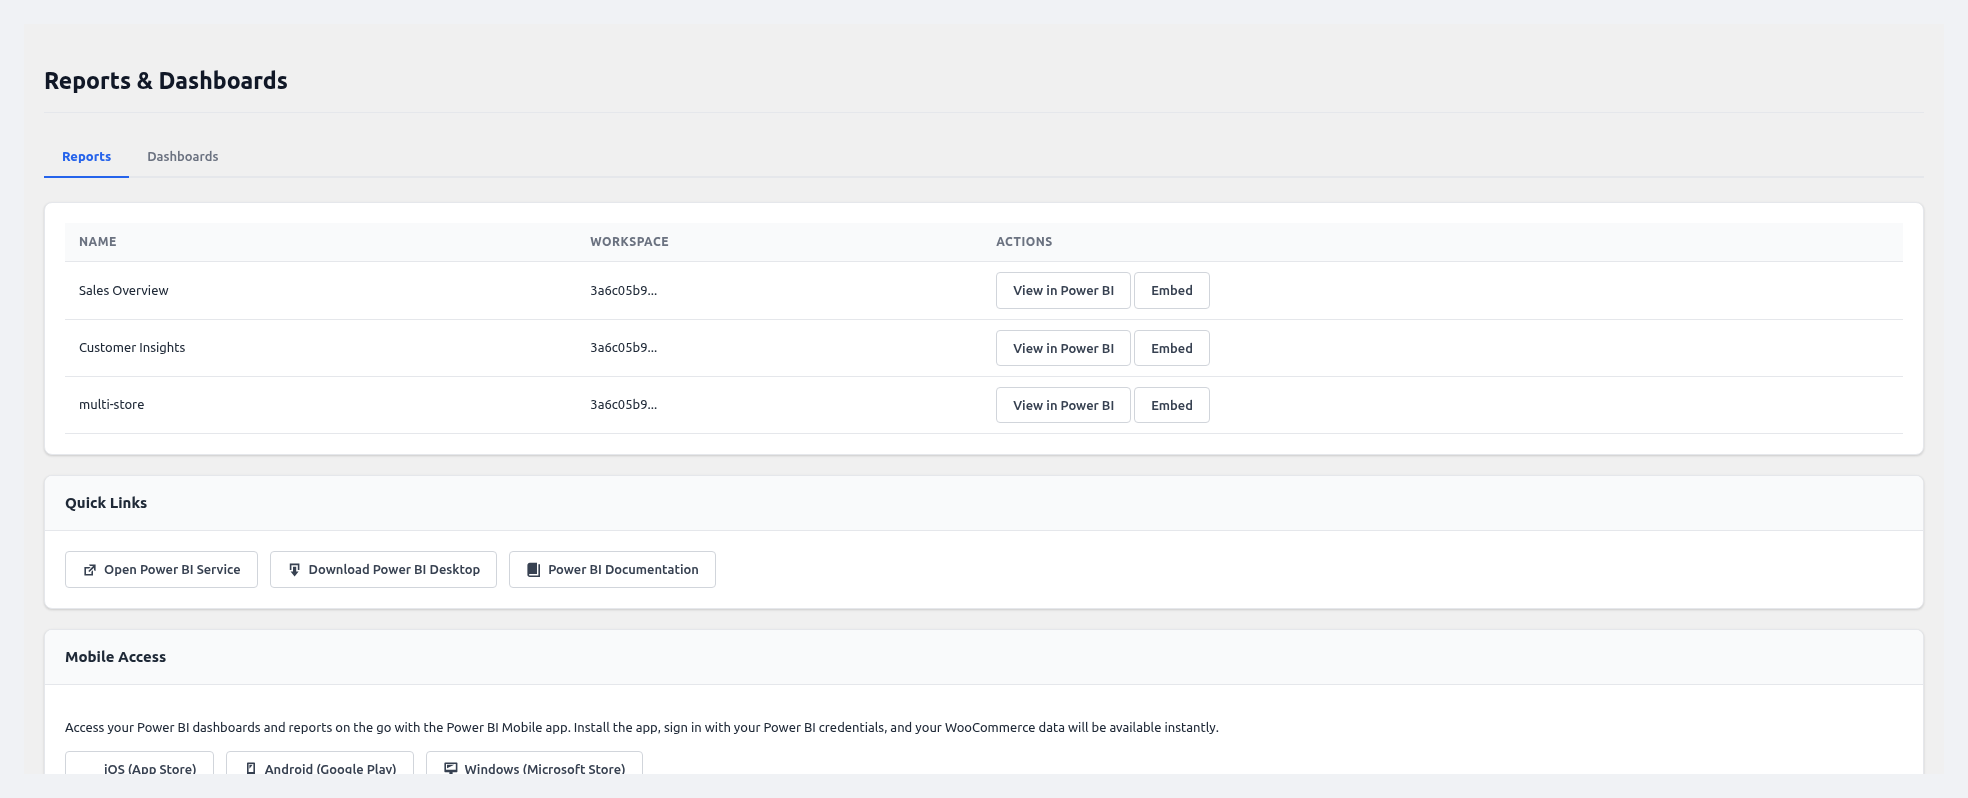Click the NAME column header

tap(98, 242)
